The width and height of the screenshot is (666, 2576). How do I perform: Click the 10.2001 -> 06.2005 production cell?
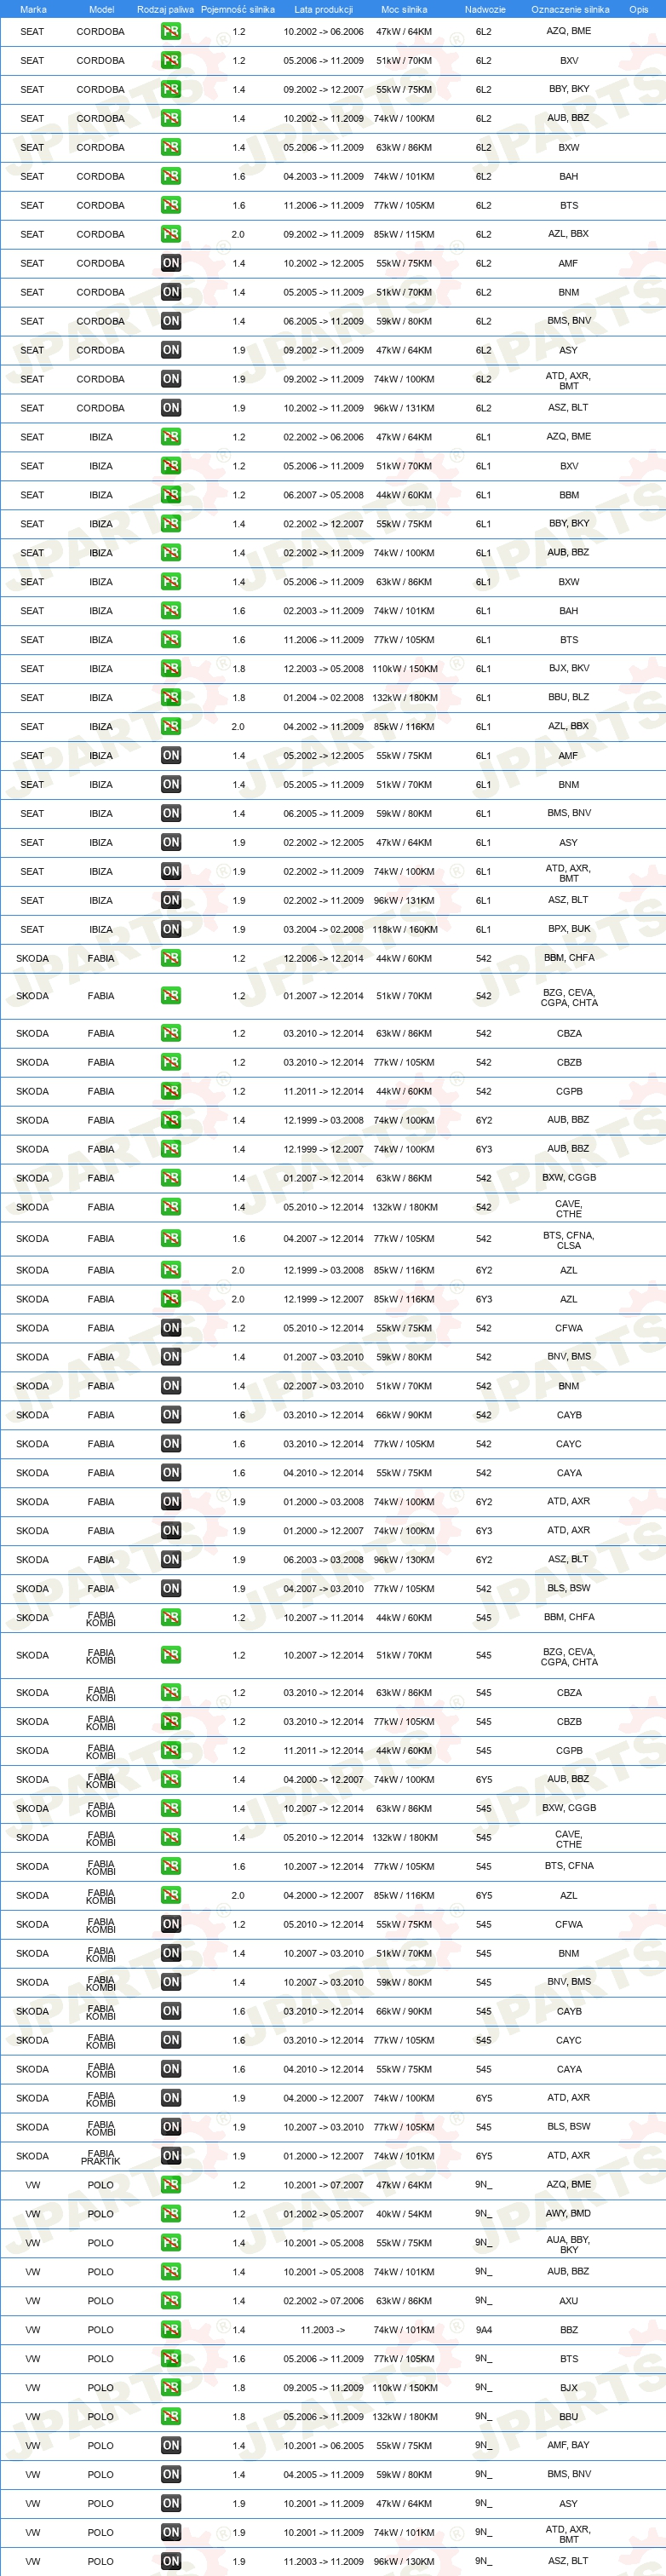(x=323, y=2446)
